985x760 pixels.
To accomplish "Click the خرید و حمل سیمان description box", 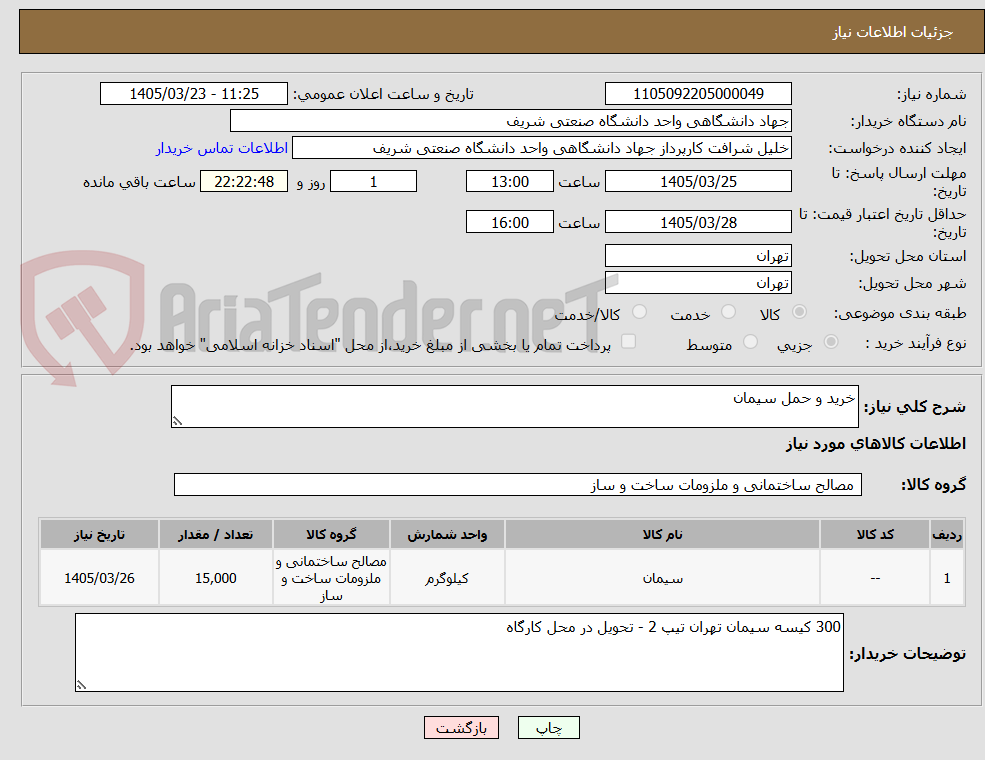I will (514, 406).
